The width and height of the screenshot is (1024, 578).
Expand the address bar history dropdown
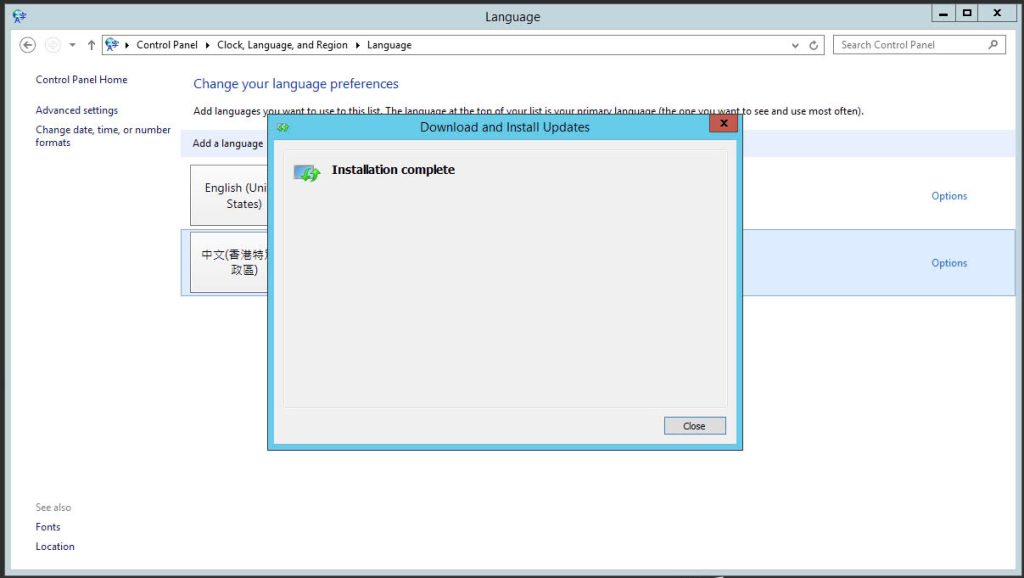click(795, 45)
